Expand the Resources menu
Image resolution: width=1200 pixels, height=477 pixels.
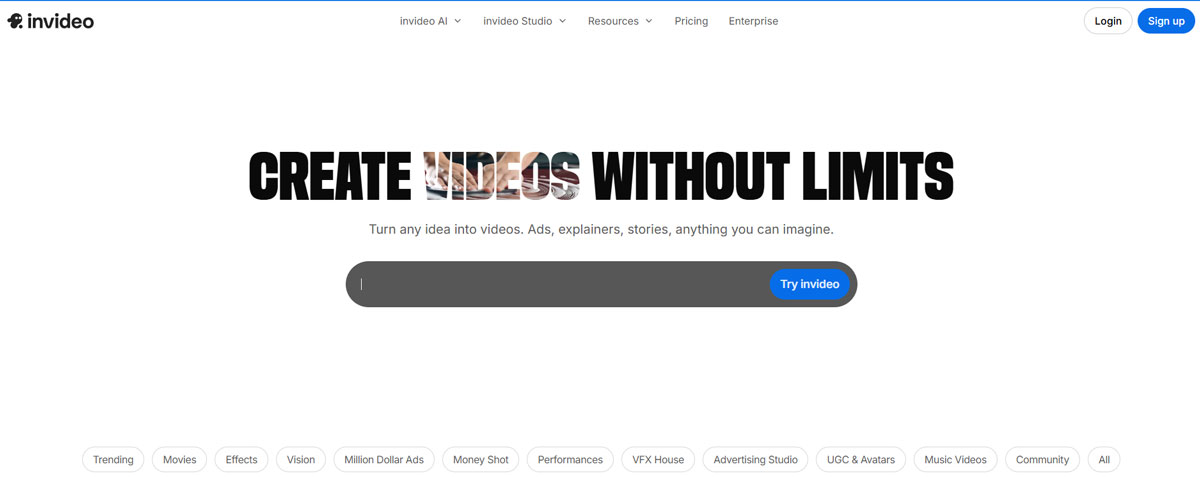pyautogui.click(x=620, y=21)
